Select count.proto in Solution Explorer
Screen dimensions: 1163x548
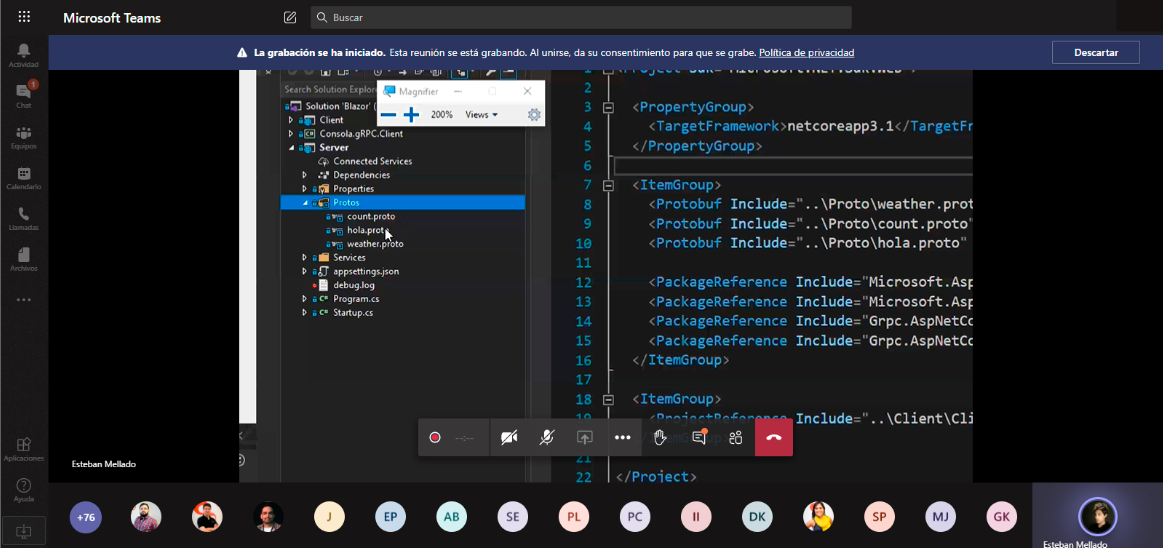click(371, 217)
